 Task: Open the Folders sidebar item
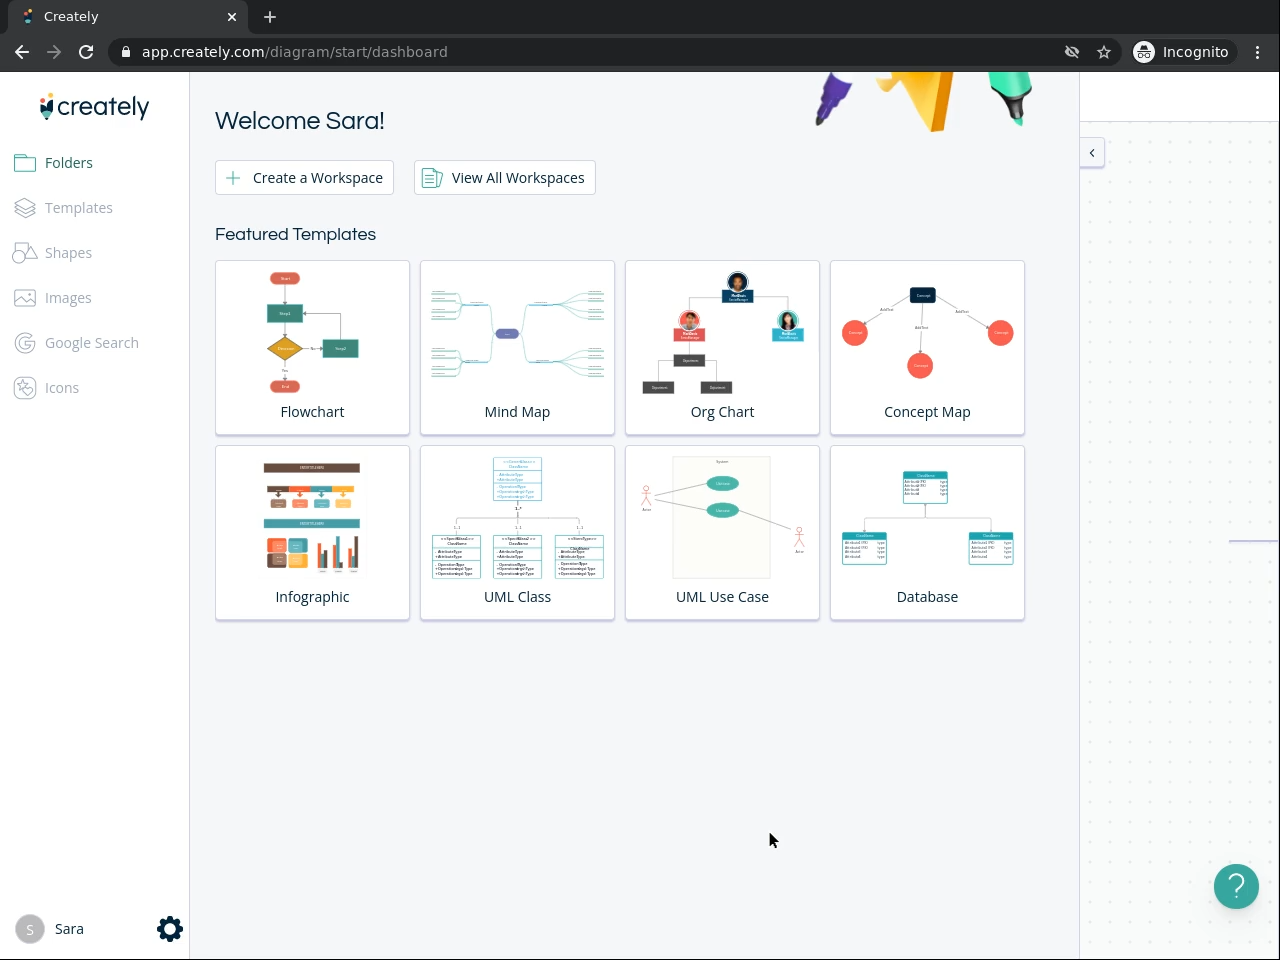click(54, 163)
